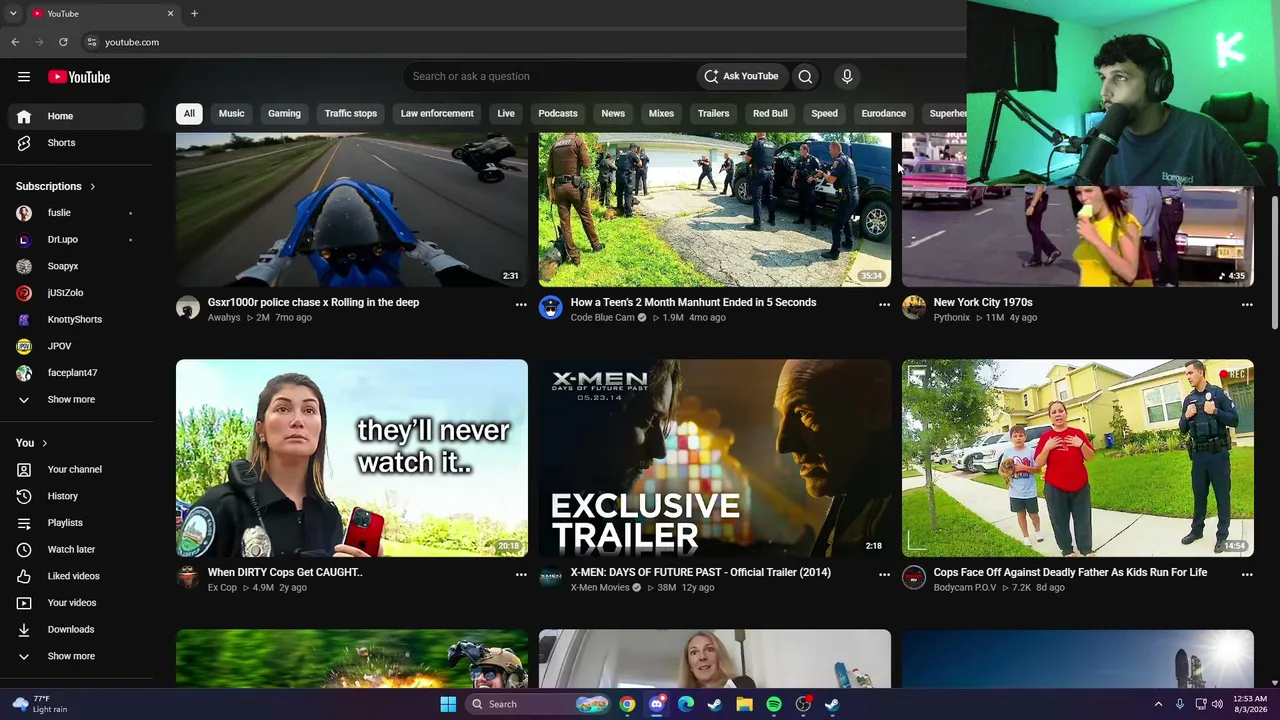Open the JPOV subscription channel
This screenshot has width=1280, height=720.
pyautogui.click(x=76, y=346)
